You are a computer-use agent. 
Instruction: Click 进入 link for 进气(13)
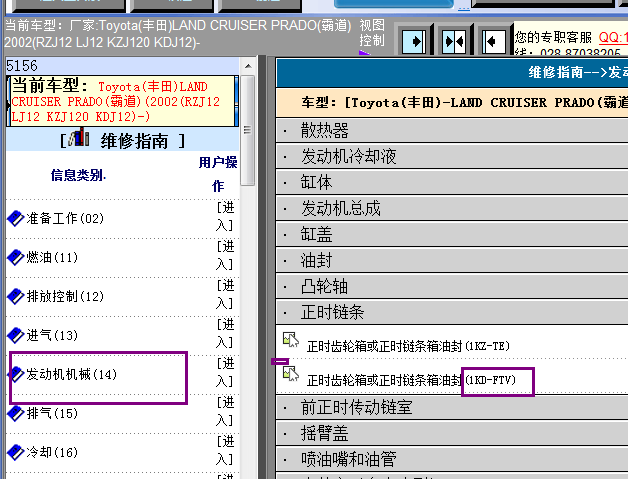coord(225,333)
